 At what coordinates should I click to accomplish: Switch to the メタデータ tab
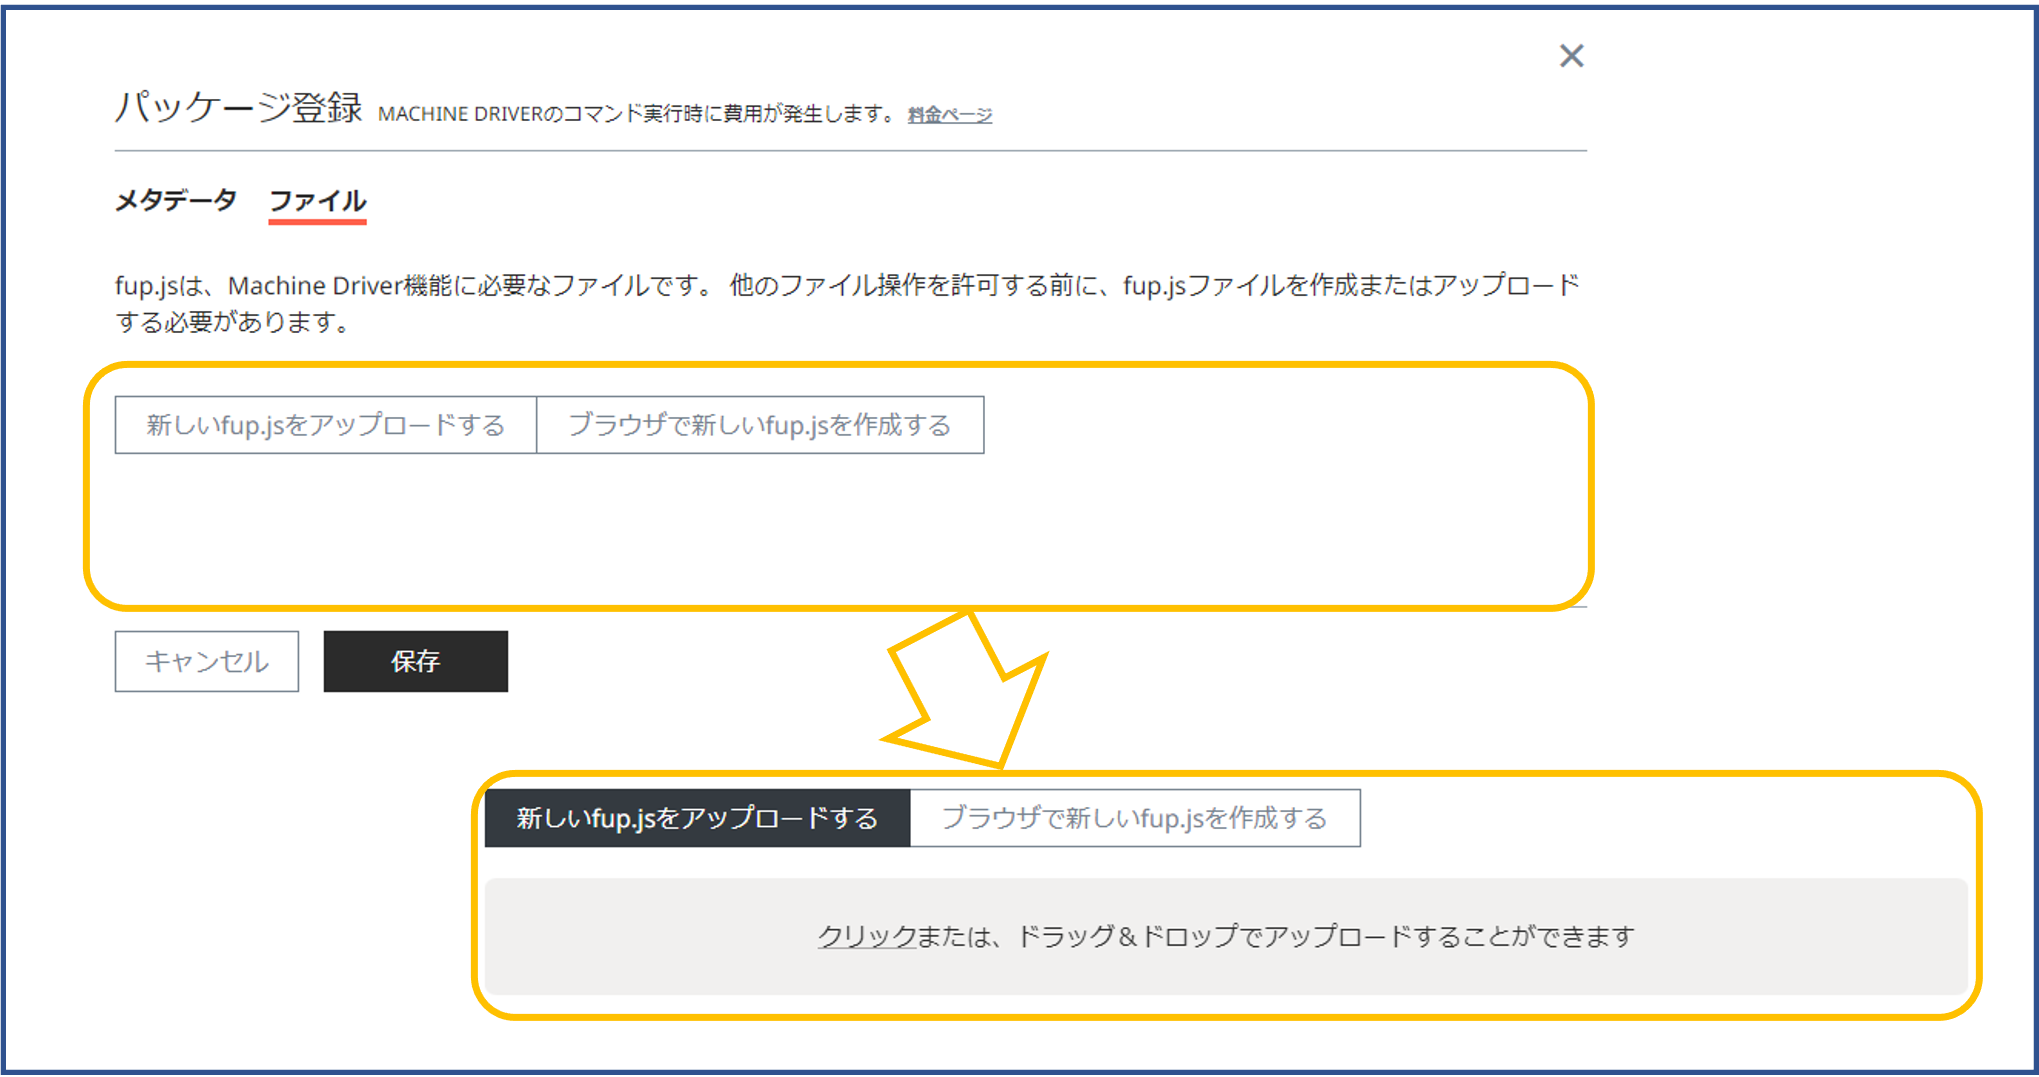pyautogui.click(x=176, y=200)
